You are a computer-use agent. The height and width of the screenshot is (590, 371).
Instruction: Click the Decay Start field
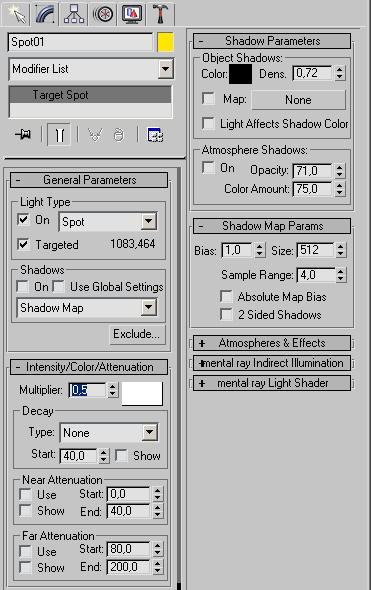tap(79, 456)
